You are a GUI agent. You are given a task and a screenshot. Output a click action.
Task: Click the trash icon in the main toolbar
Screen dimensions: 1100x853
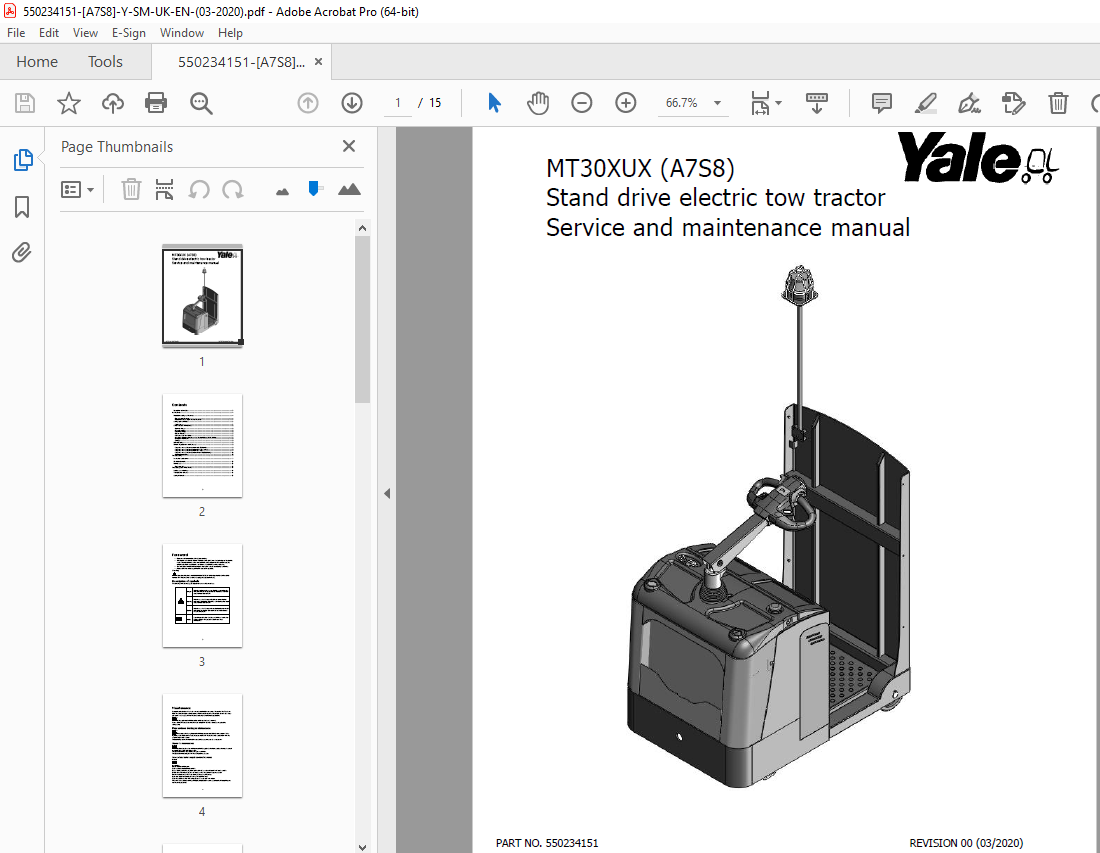[x=1058, y=103]
